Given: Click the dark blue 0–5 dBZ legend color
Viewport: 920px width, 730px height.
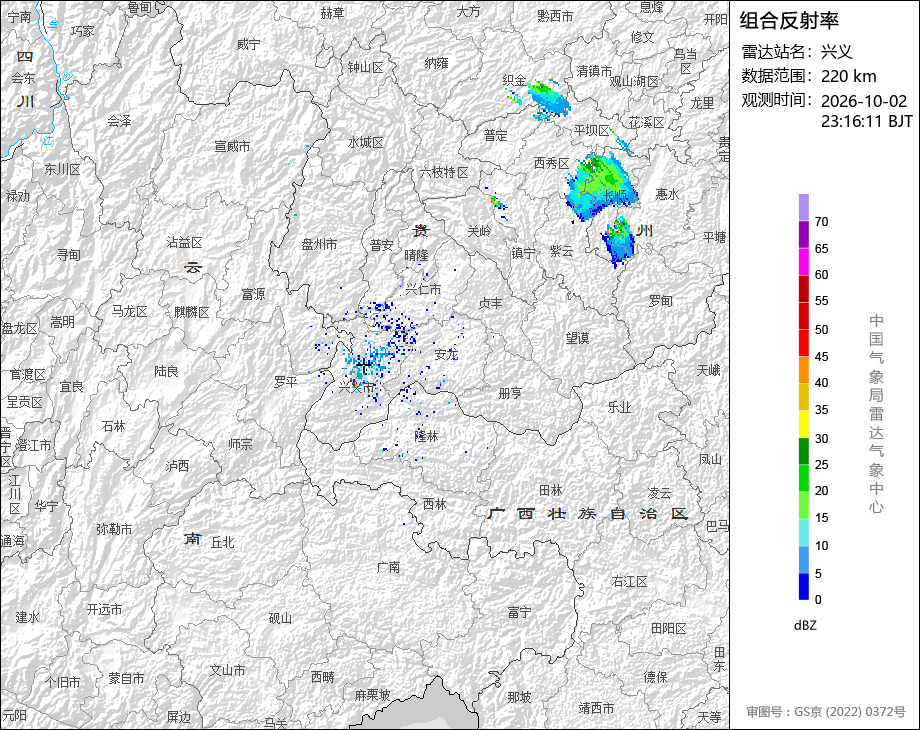Looking at the screenshot, I should pos(803,586).
